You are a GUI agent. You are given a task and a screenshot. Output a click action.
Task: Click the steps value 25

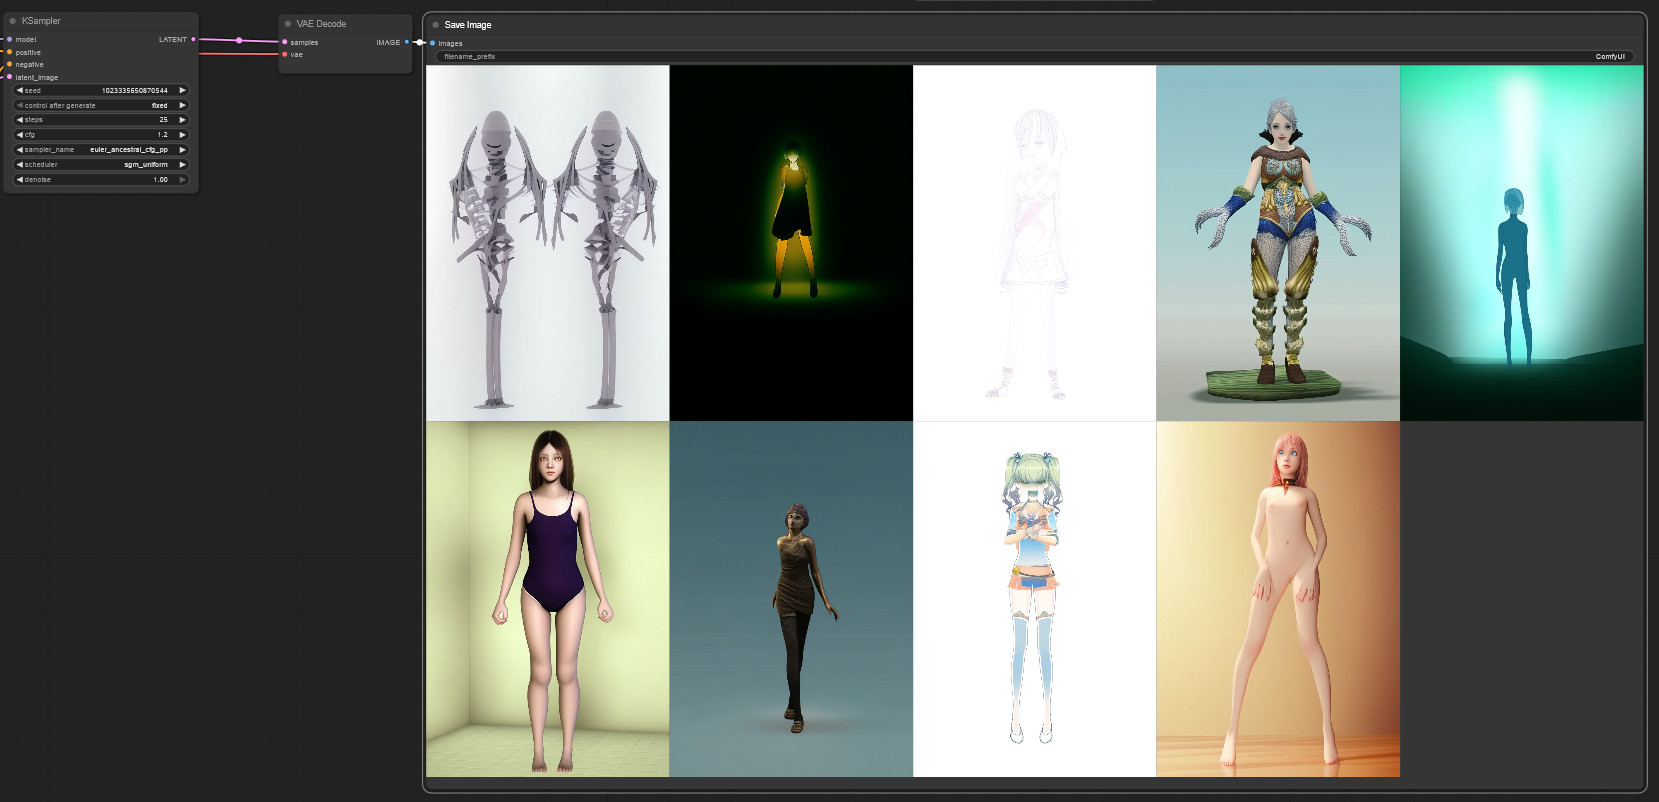pos(164,120)
